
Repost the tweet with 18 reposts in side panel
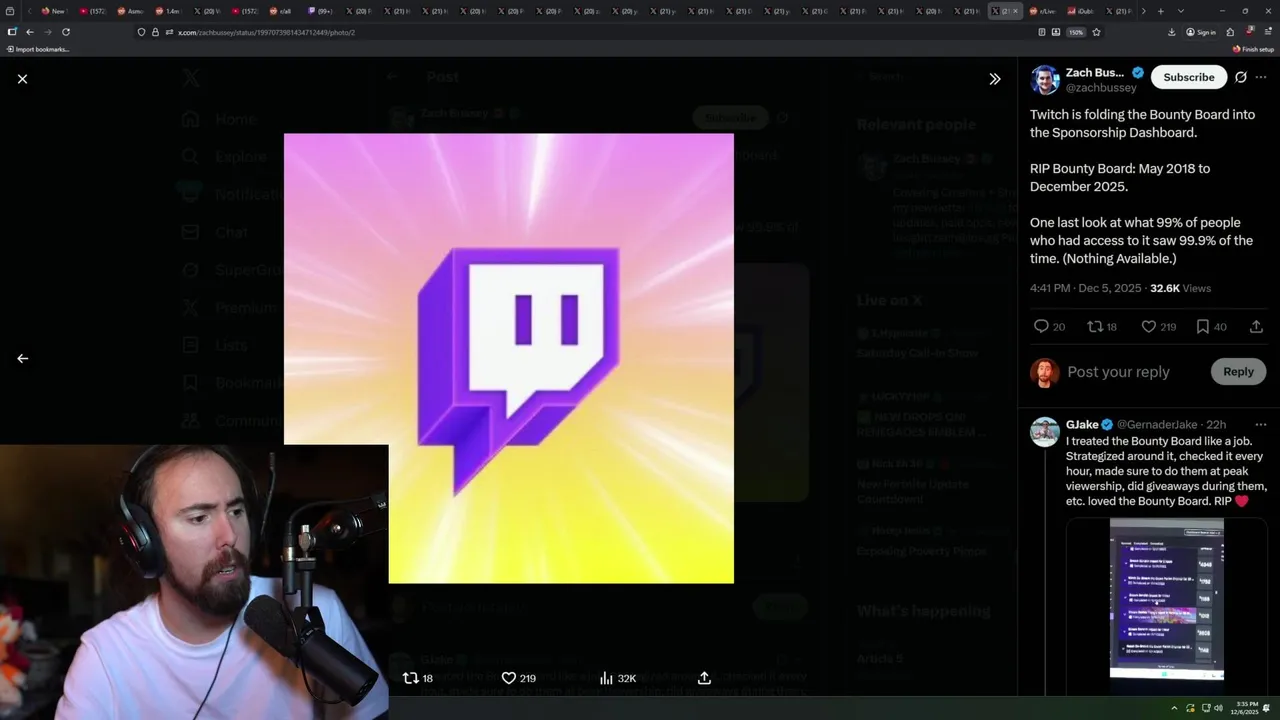pyautogui.click(x=1095, y=326)
